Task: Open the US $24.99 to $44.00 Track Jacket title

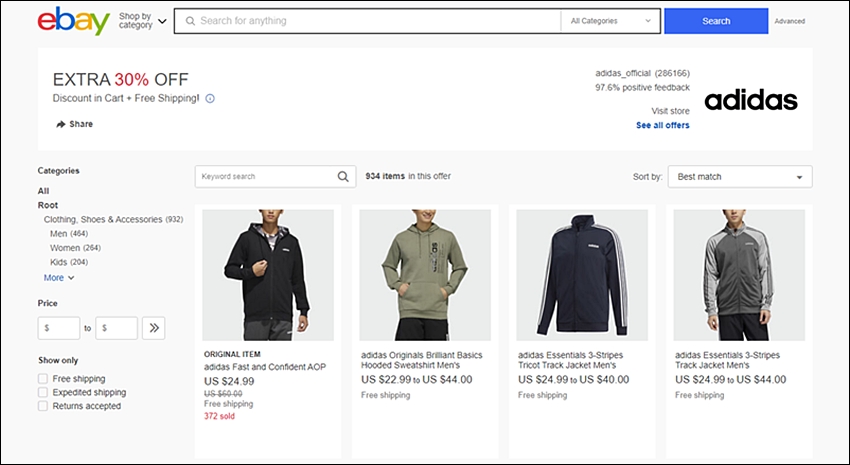Action: click(727, 360)
